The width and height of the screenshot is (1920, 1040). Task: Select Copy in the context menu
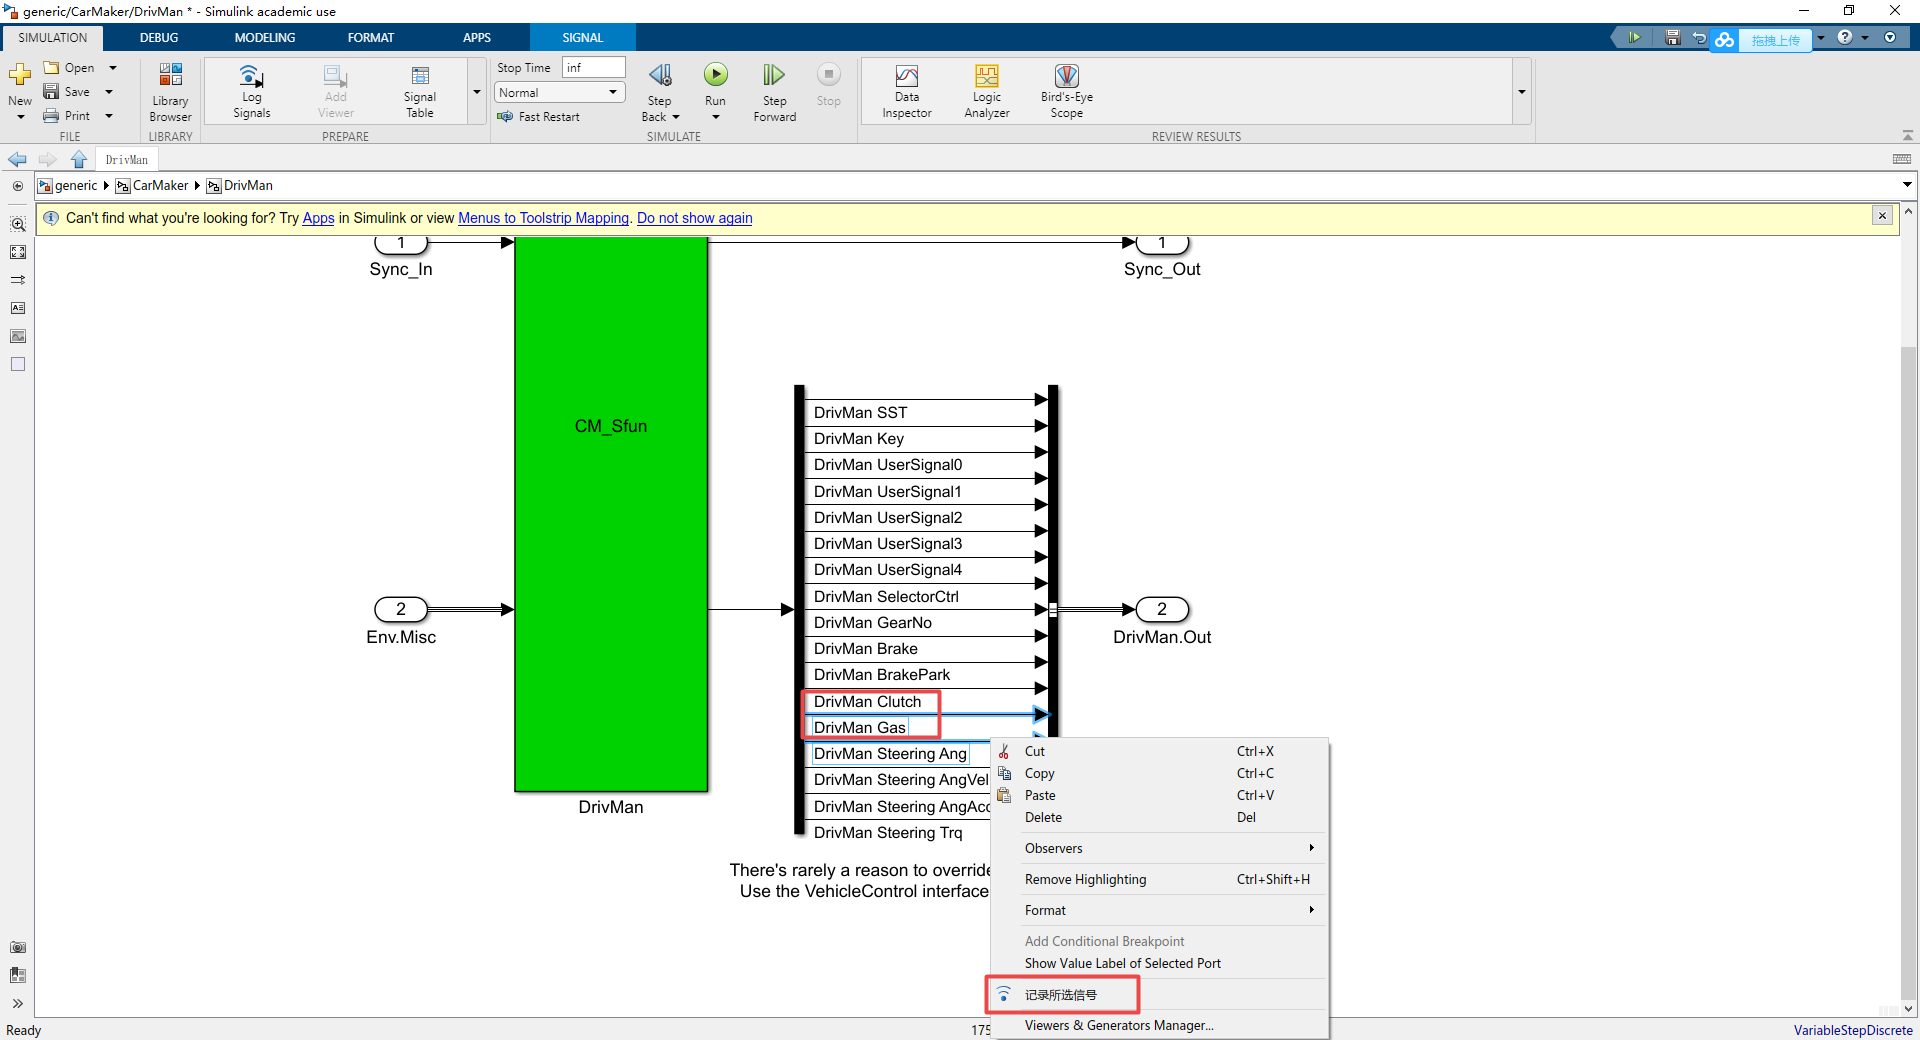coord(1042,773)
